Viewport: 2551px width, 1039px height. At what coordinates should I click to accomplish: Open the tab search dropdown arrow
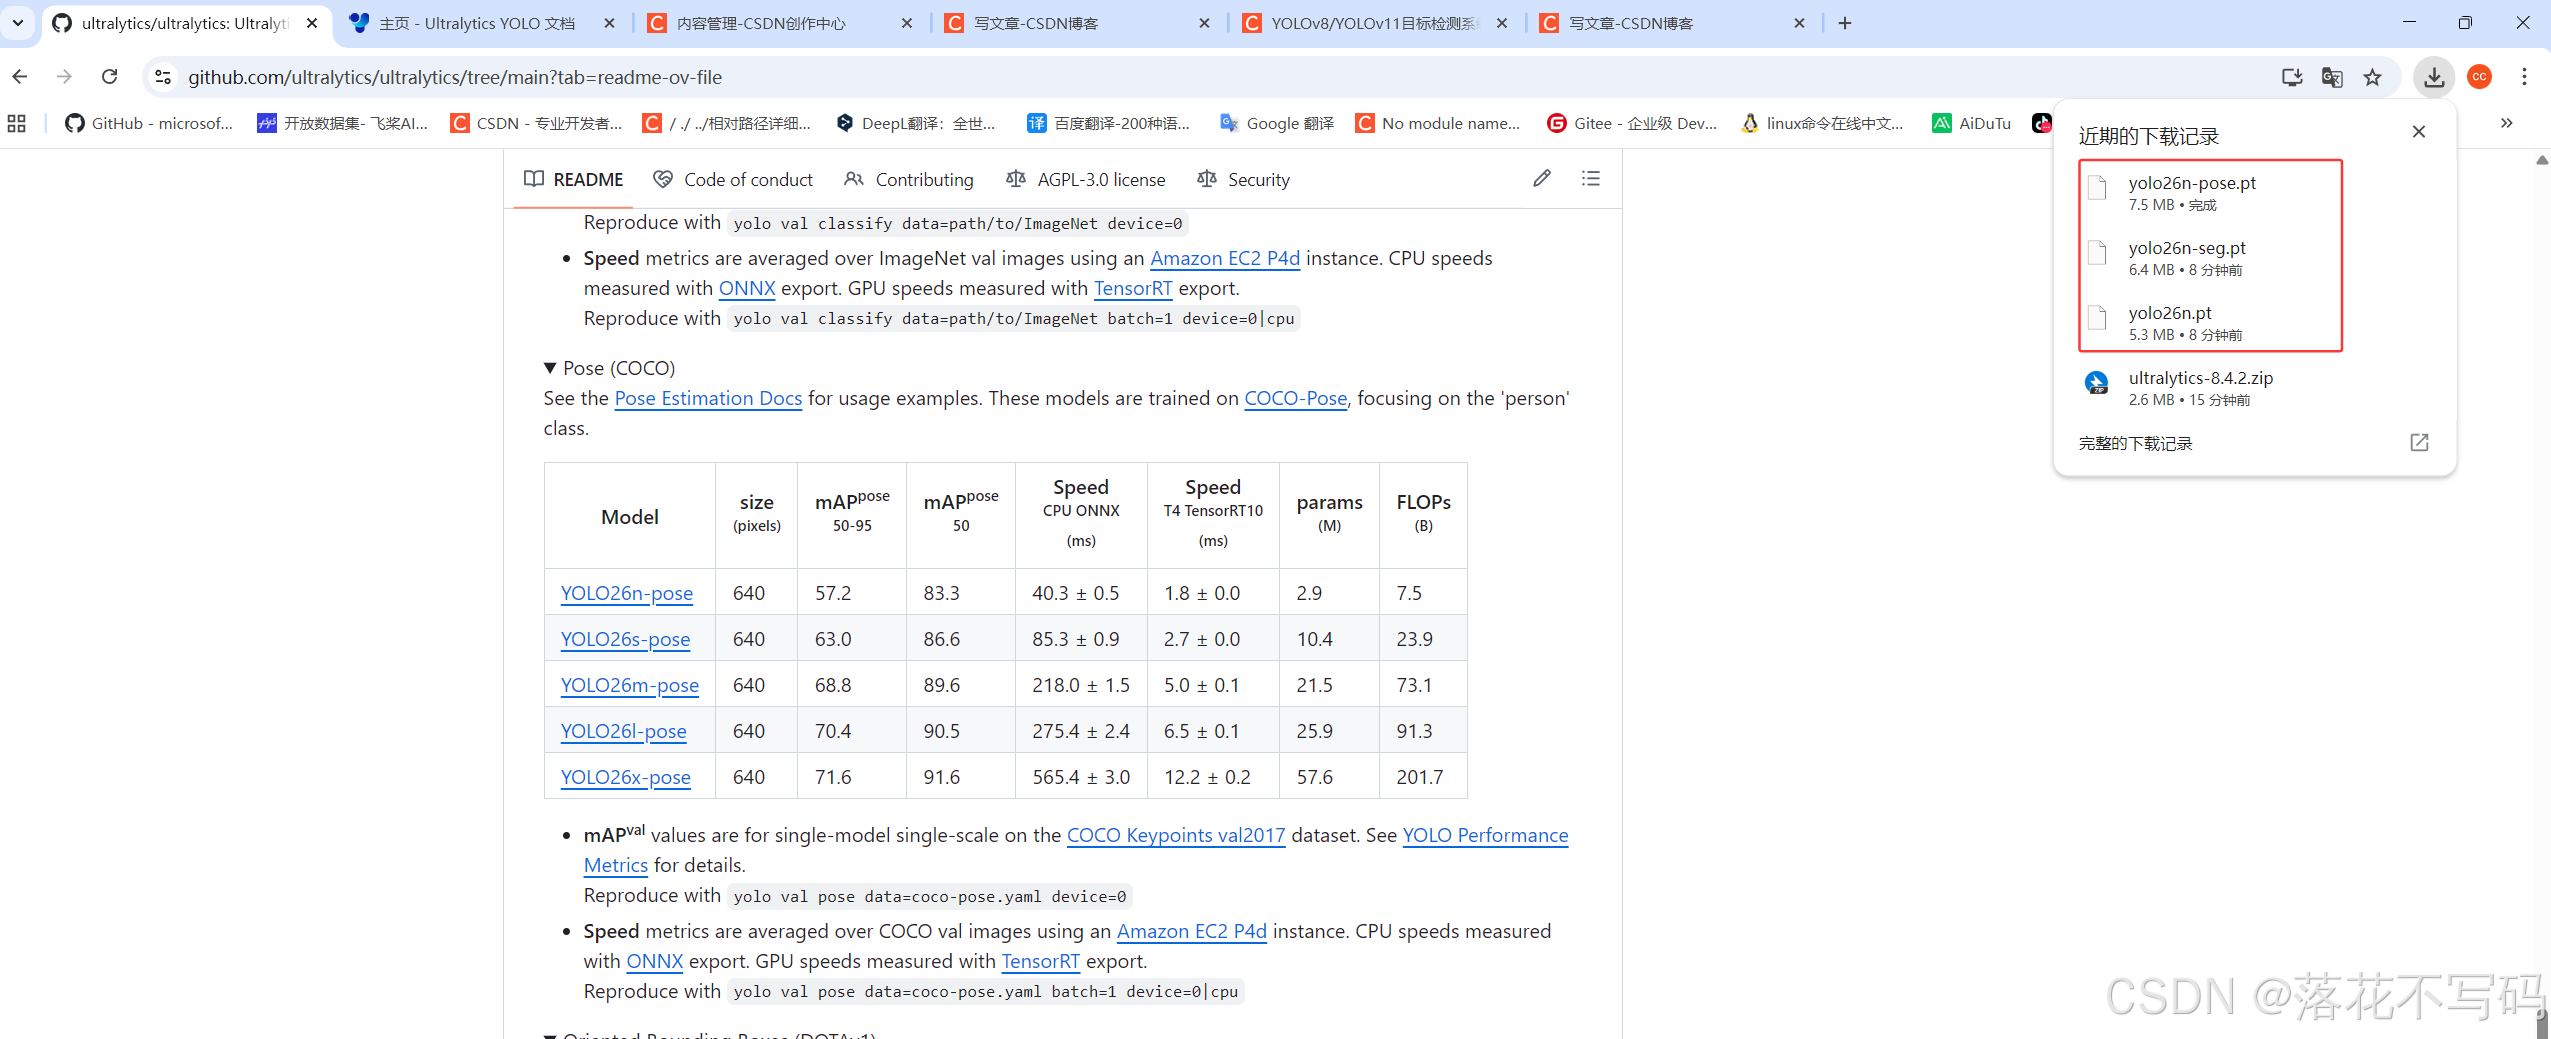(x=18, y=23)
